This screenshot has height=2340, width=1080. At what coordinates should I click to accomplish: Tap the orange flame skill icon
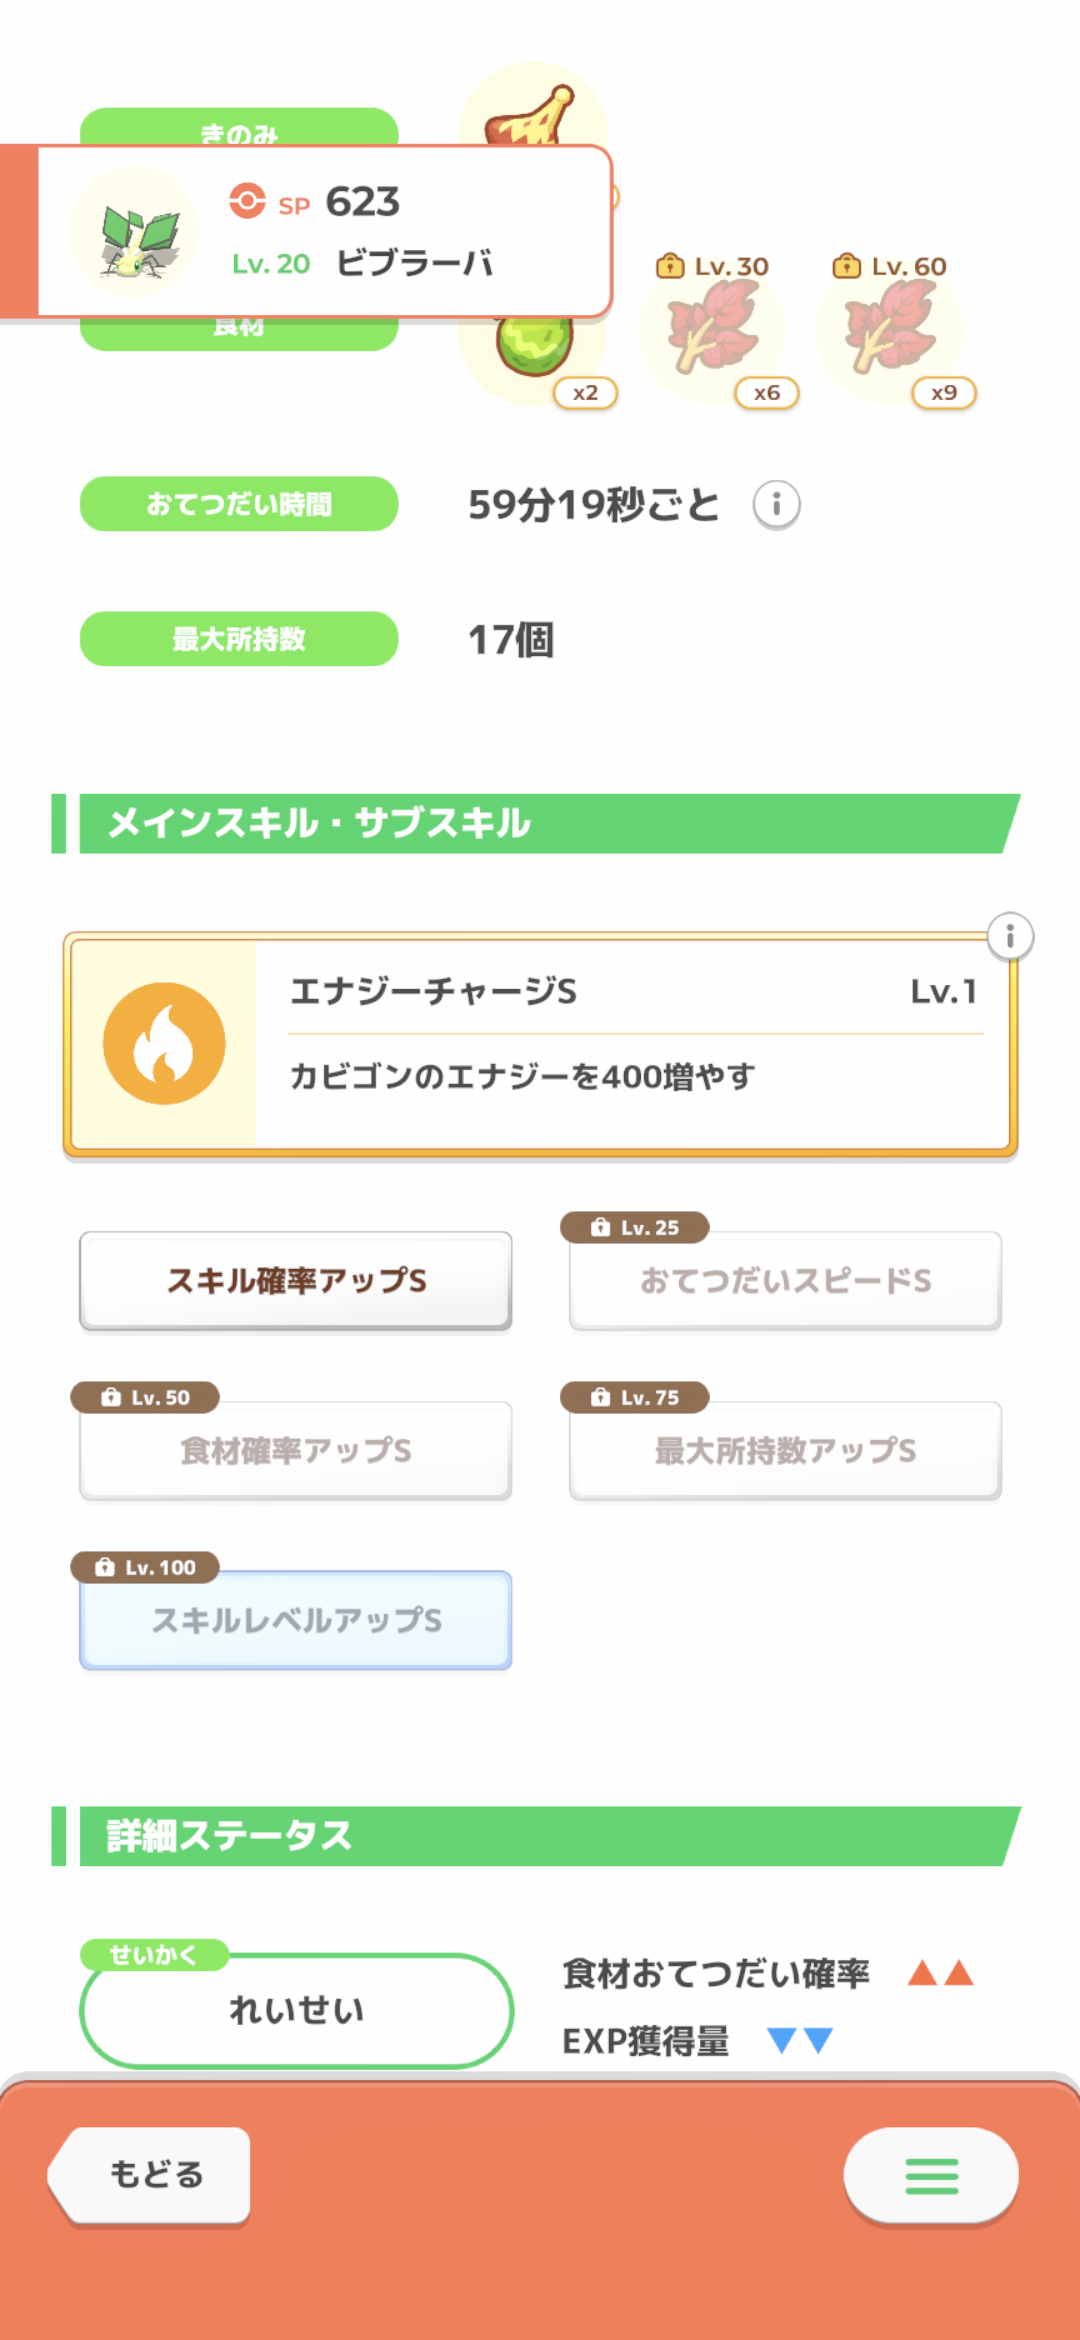(164, 1043)
